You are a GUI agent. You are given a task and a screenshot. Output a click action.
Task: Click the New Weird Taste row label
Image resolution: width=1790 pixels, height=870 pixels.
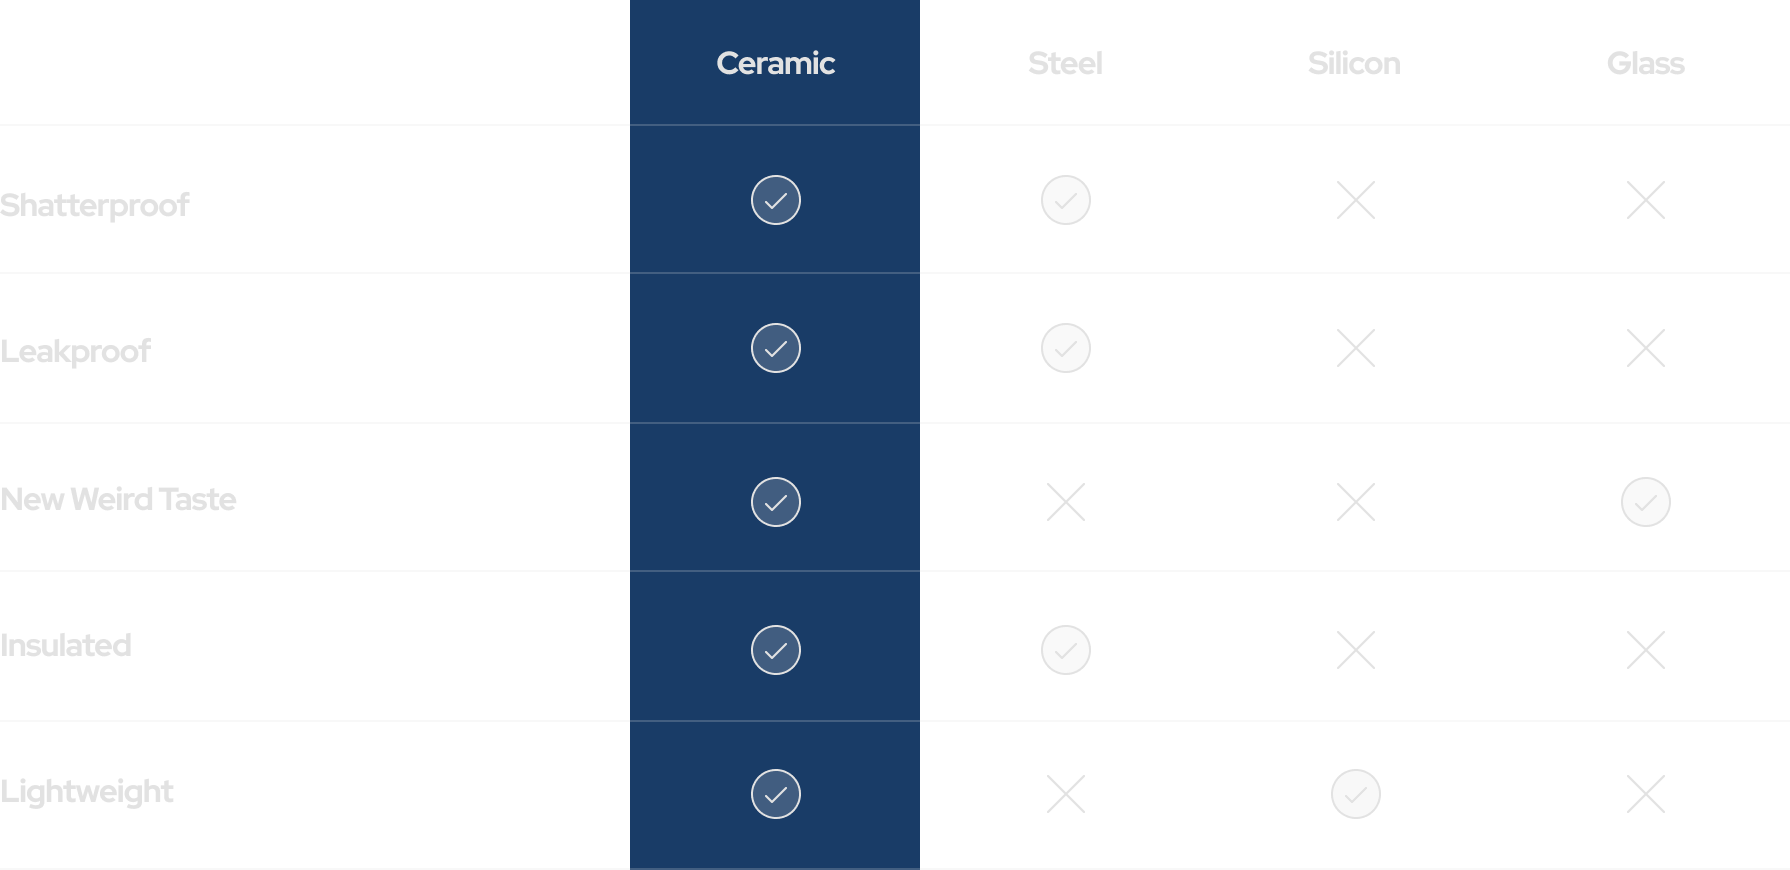(118, 499)
